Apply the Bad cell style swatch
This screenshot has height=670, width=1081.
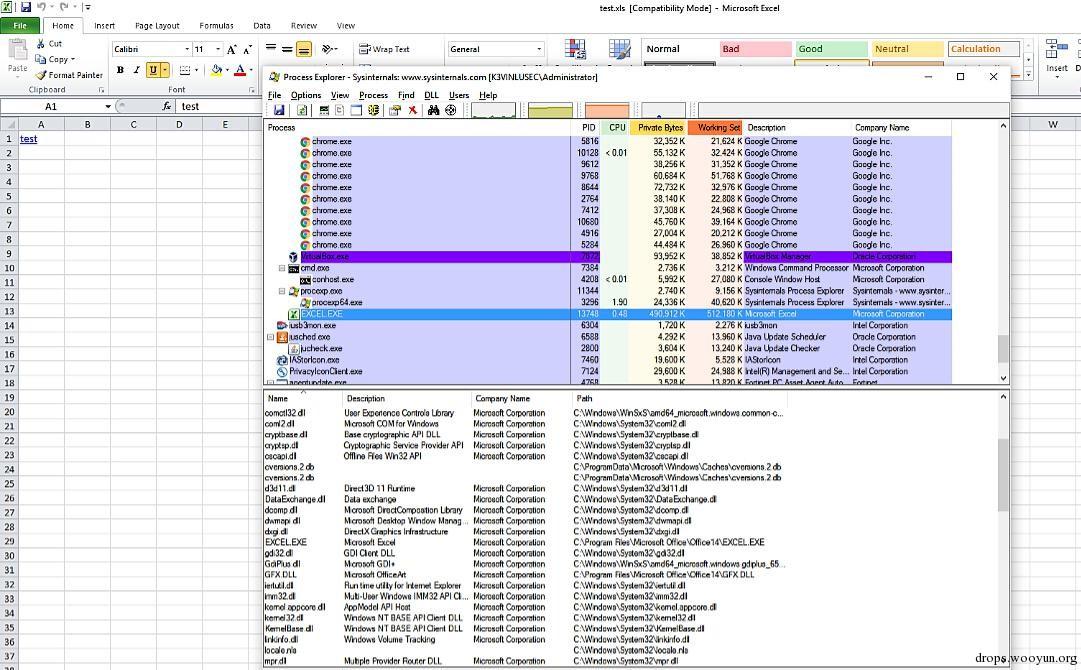point(755,49)
